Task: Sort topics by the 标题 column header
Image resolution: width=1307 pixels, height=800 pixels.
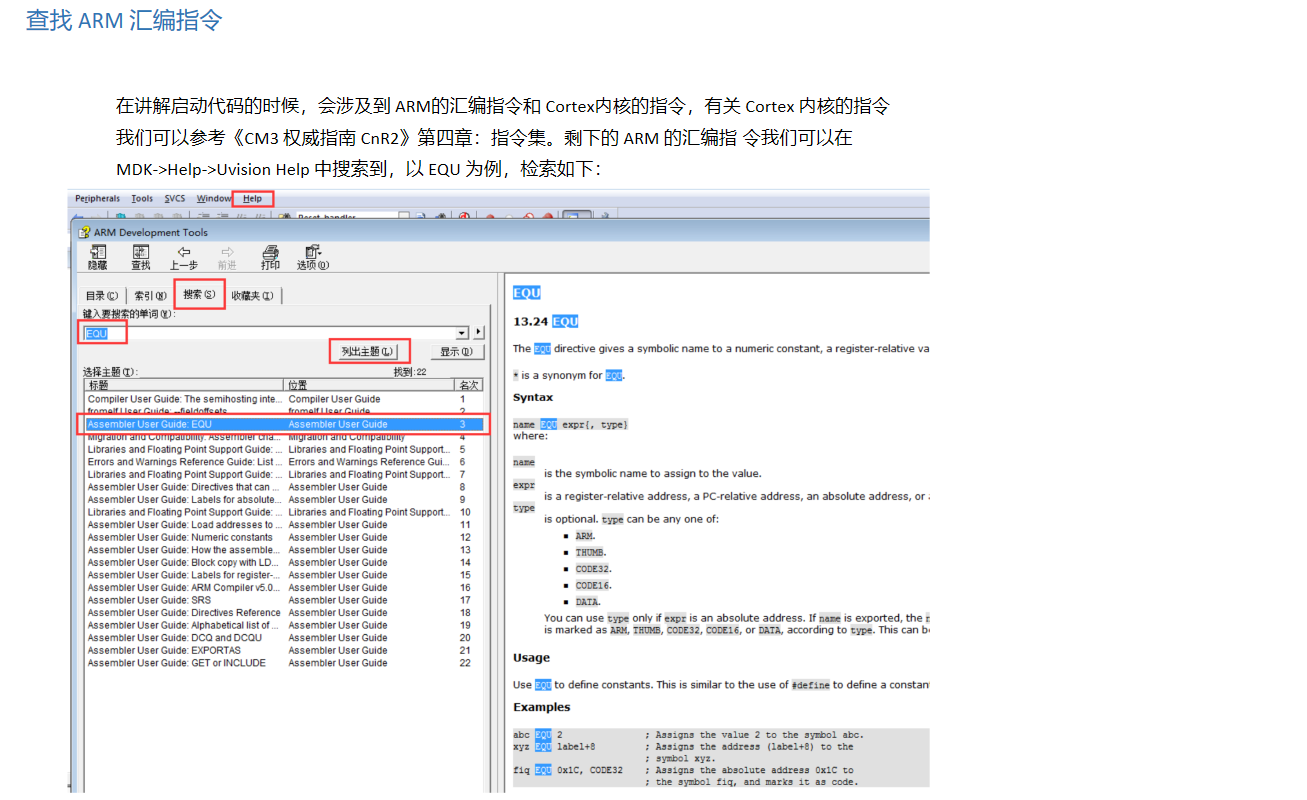Action: (x=184, y=385)
